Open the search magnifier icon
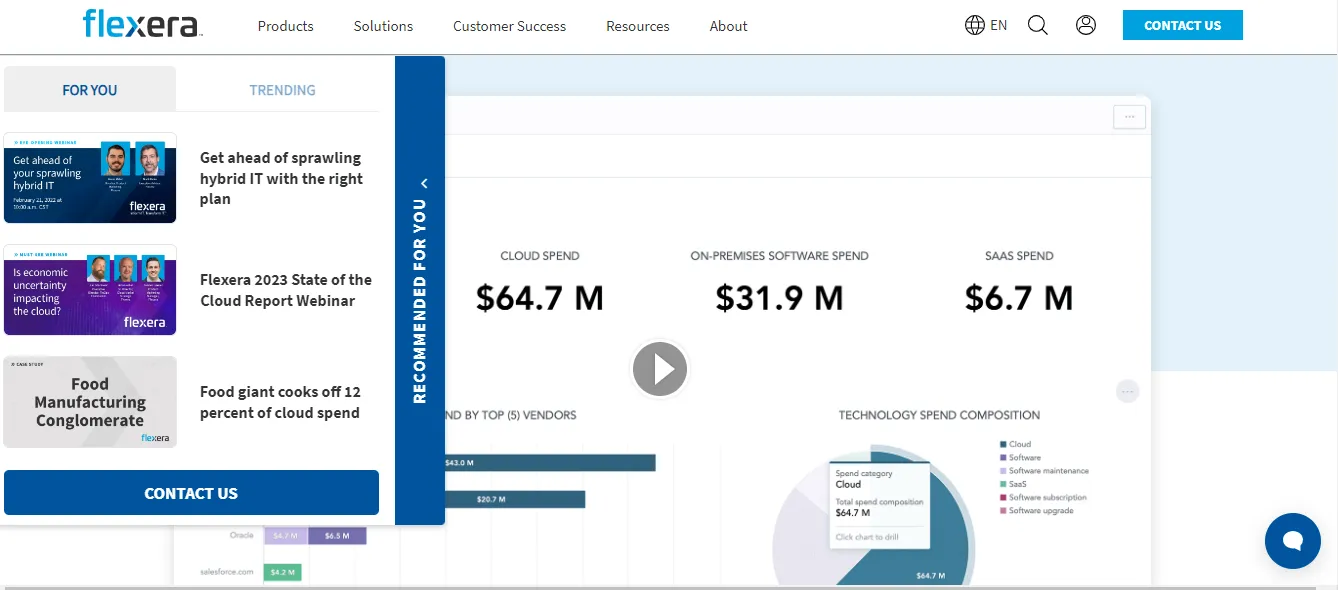This screenshot has height=590, width=1338. click(1038, 25)
